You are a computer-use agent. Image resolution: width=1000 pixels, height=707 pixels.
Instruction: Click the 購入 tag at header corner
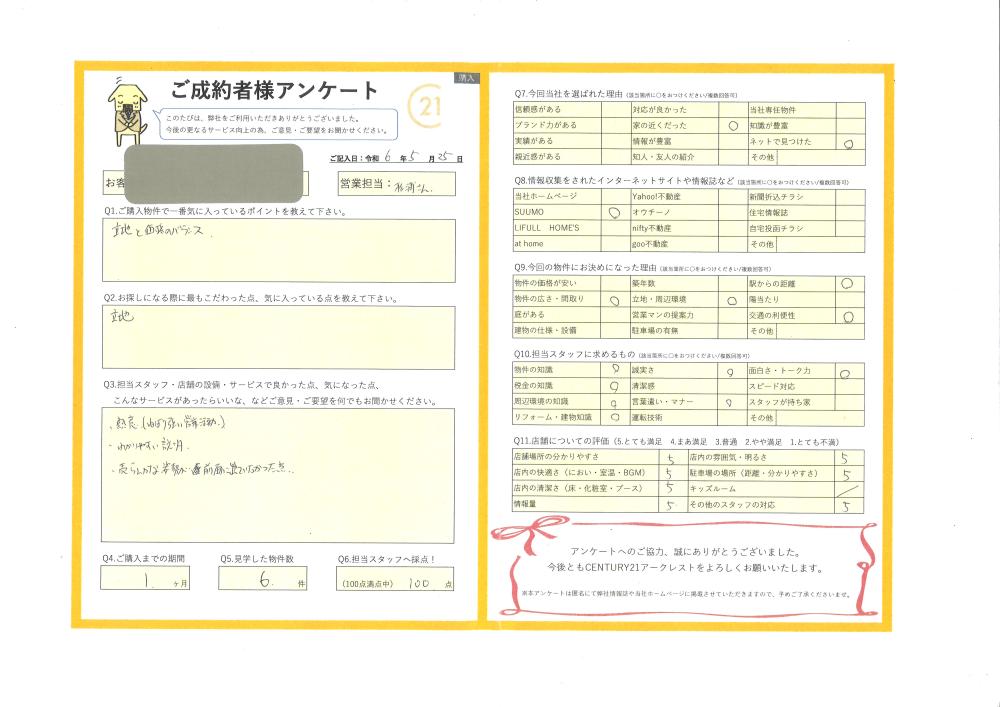(x=467, y=77)
